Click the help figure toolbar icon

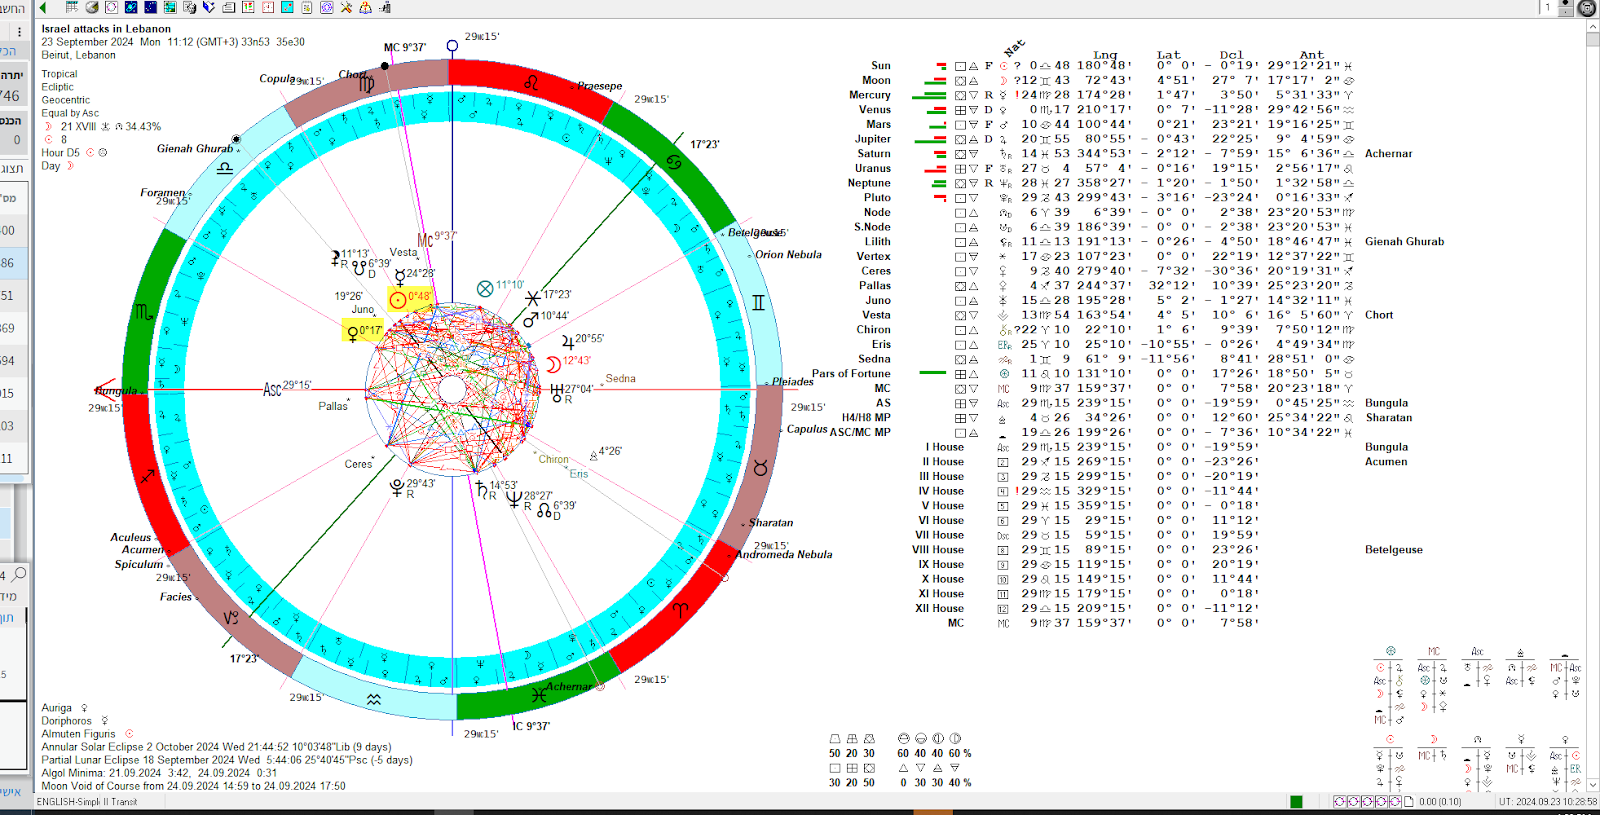(x=366, y=7)
